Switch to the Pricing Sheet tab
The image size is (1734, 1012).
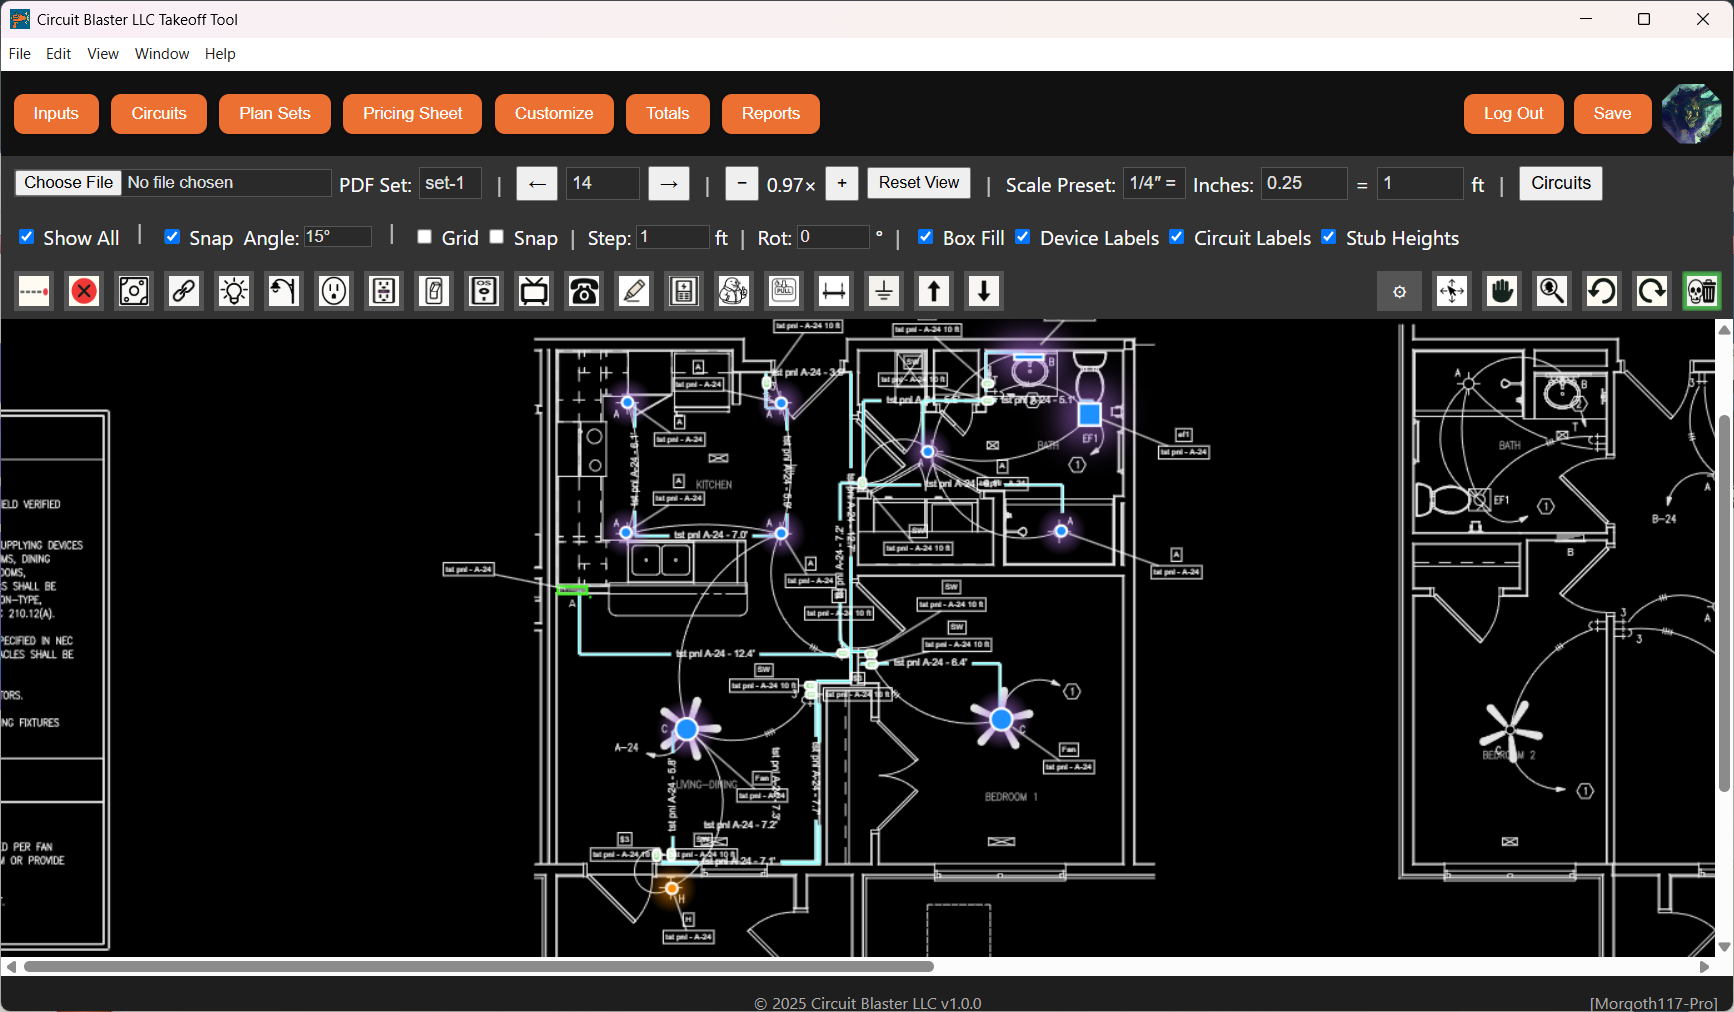[x=412, y=114]
